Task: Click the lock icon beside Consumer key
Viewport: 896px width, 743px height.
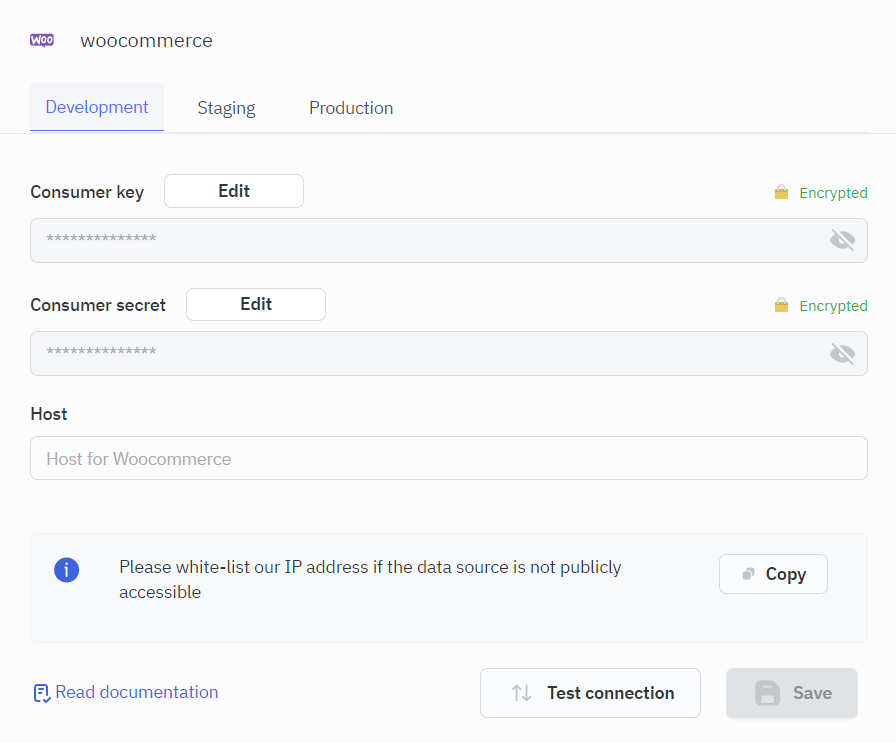Action: tap(781, 192)
